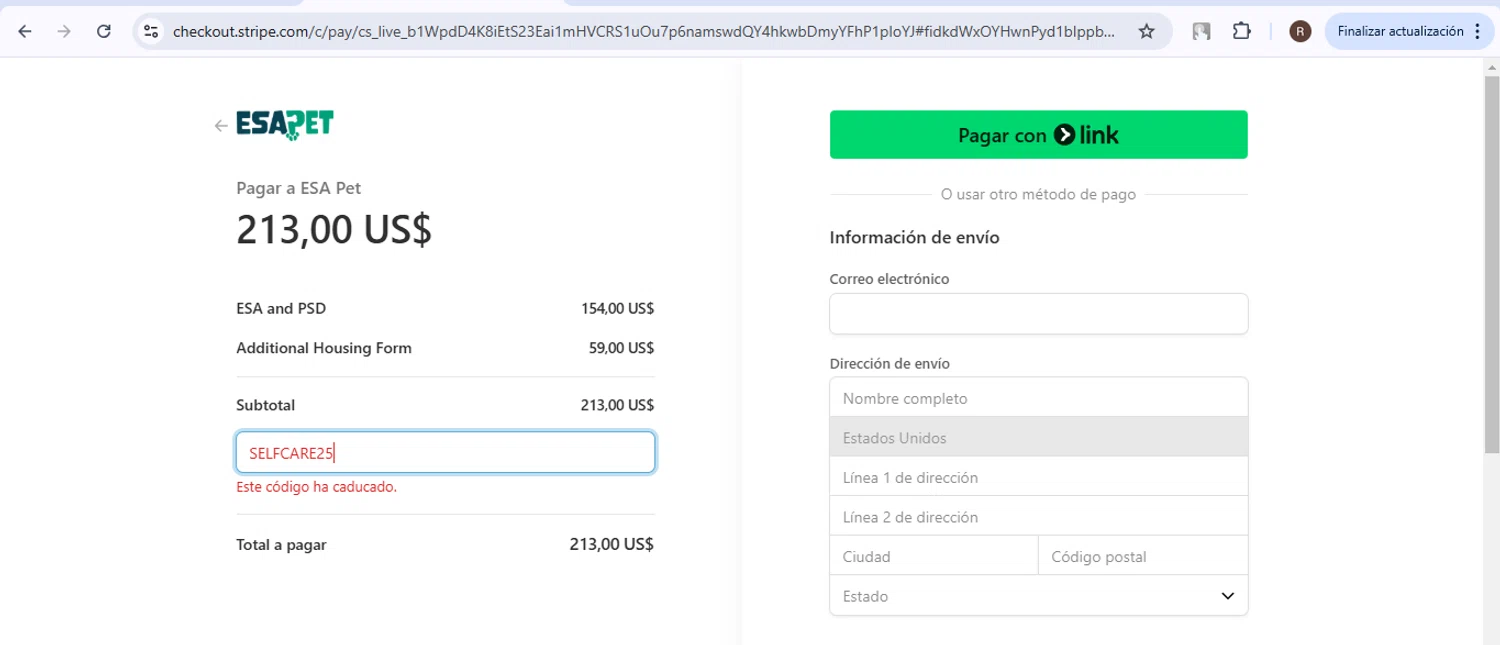
Task: Reload the checkout page
Action: click(103, 31)
